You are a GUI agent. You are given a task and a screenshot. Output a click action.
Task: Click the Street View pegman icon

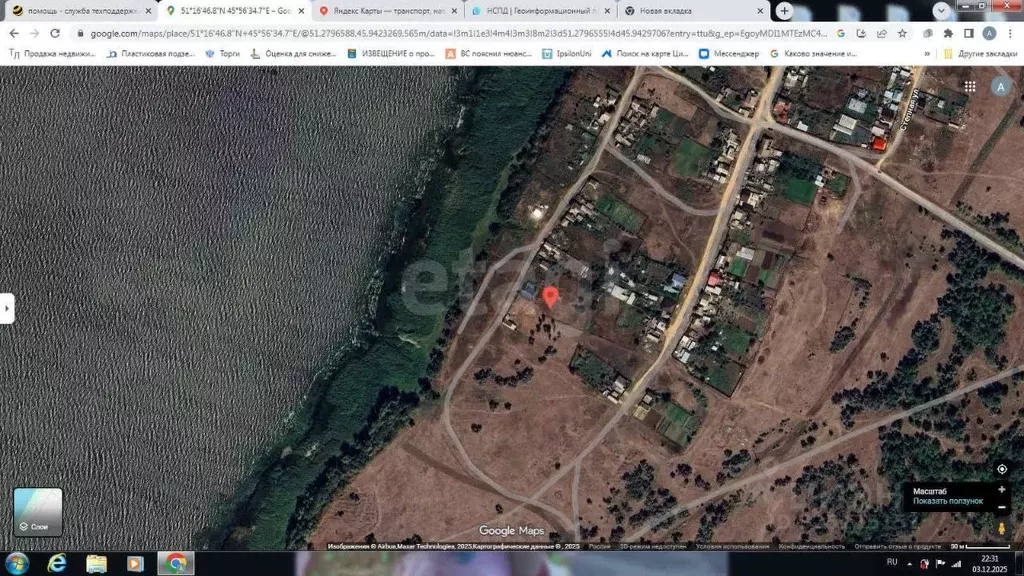click(1001, 527)
